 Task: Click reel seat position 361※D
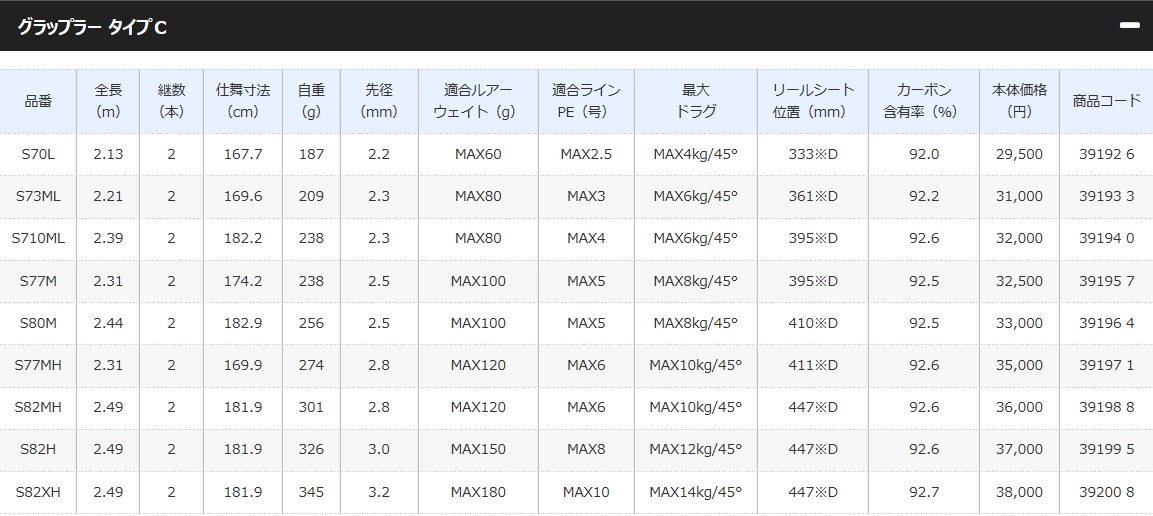(813, 196)
